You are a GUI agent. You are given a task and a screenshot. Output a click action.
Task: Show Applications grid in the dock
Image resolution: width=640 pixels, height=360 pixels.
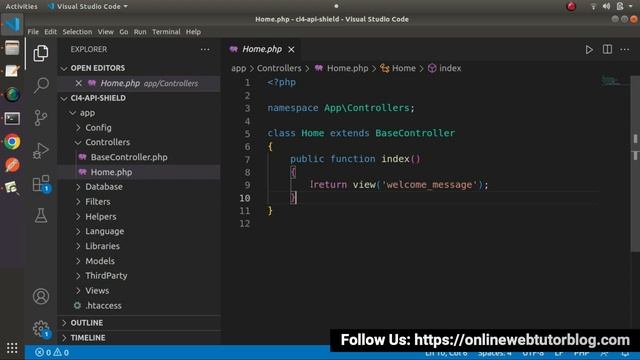point(12,348)
